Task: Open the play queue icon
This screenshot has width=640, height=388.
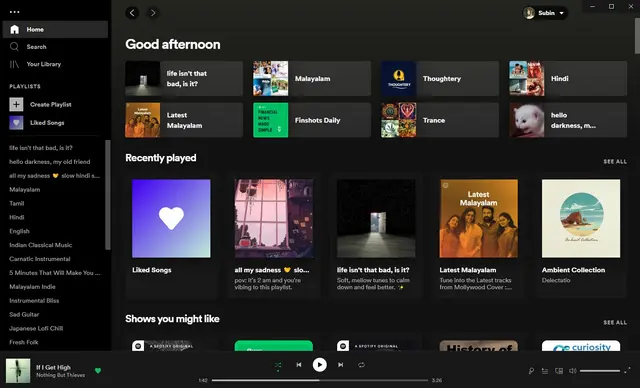Action: point(545,371)
